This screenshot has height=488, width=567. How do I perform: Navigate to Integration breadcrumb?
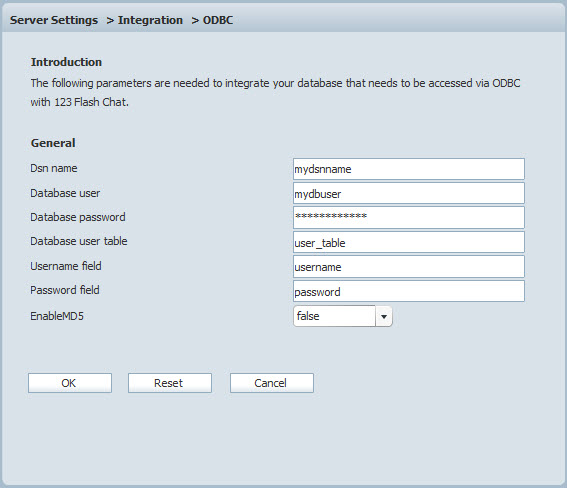(x=150, y=20)
